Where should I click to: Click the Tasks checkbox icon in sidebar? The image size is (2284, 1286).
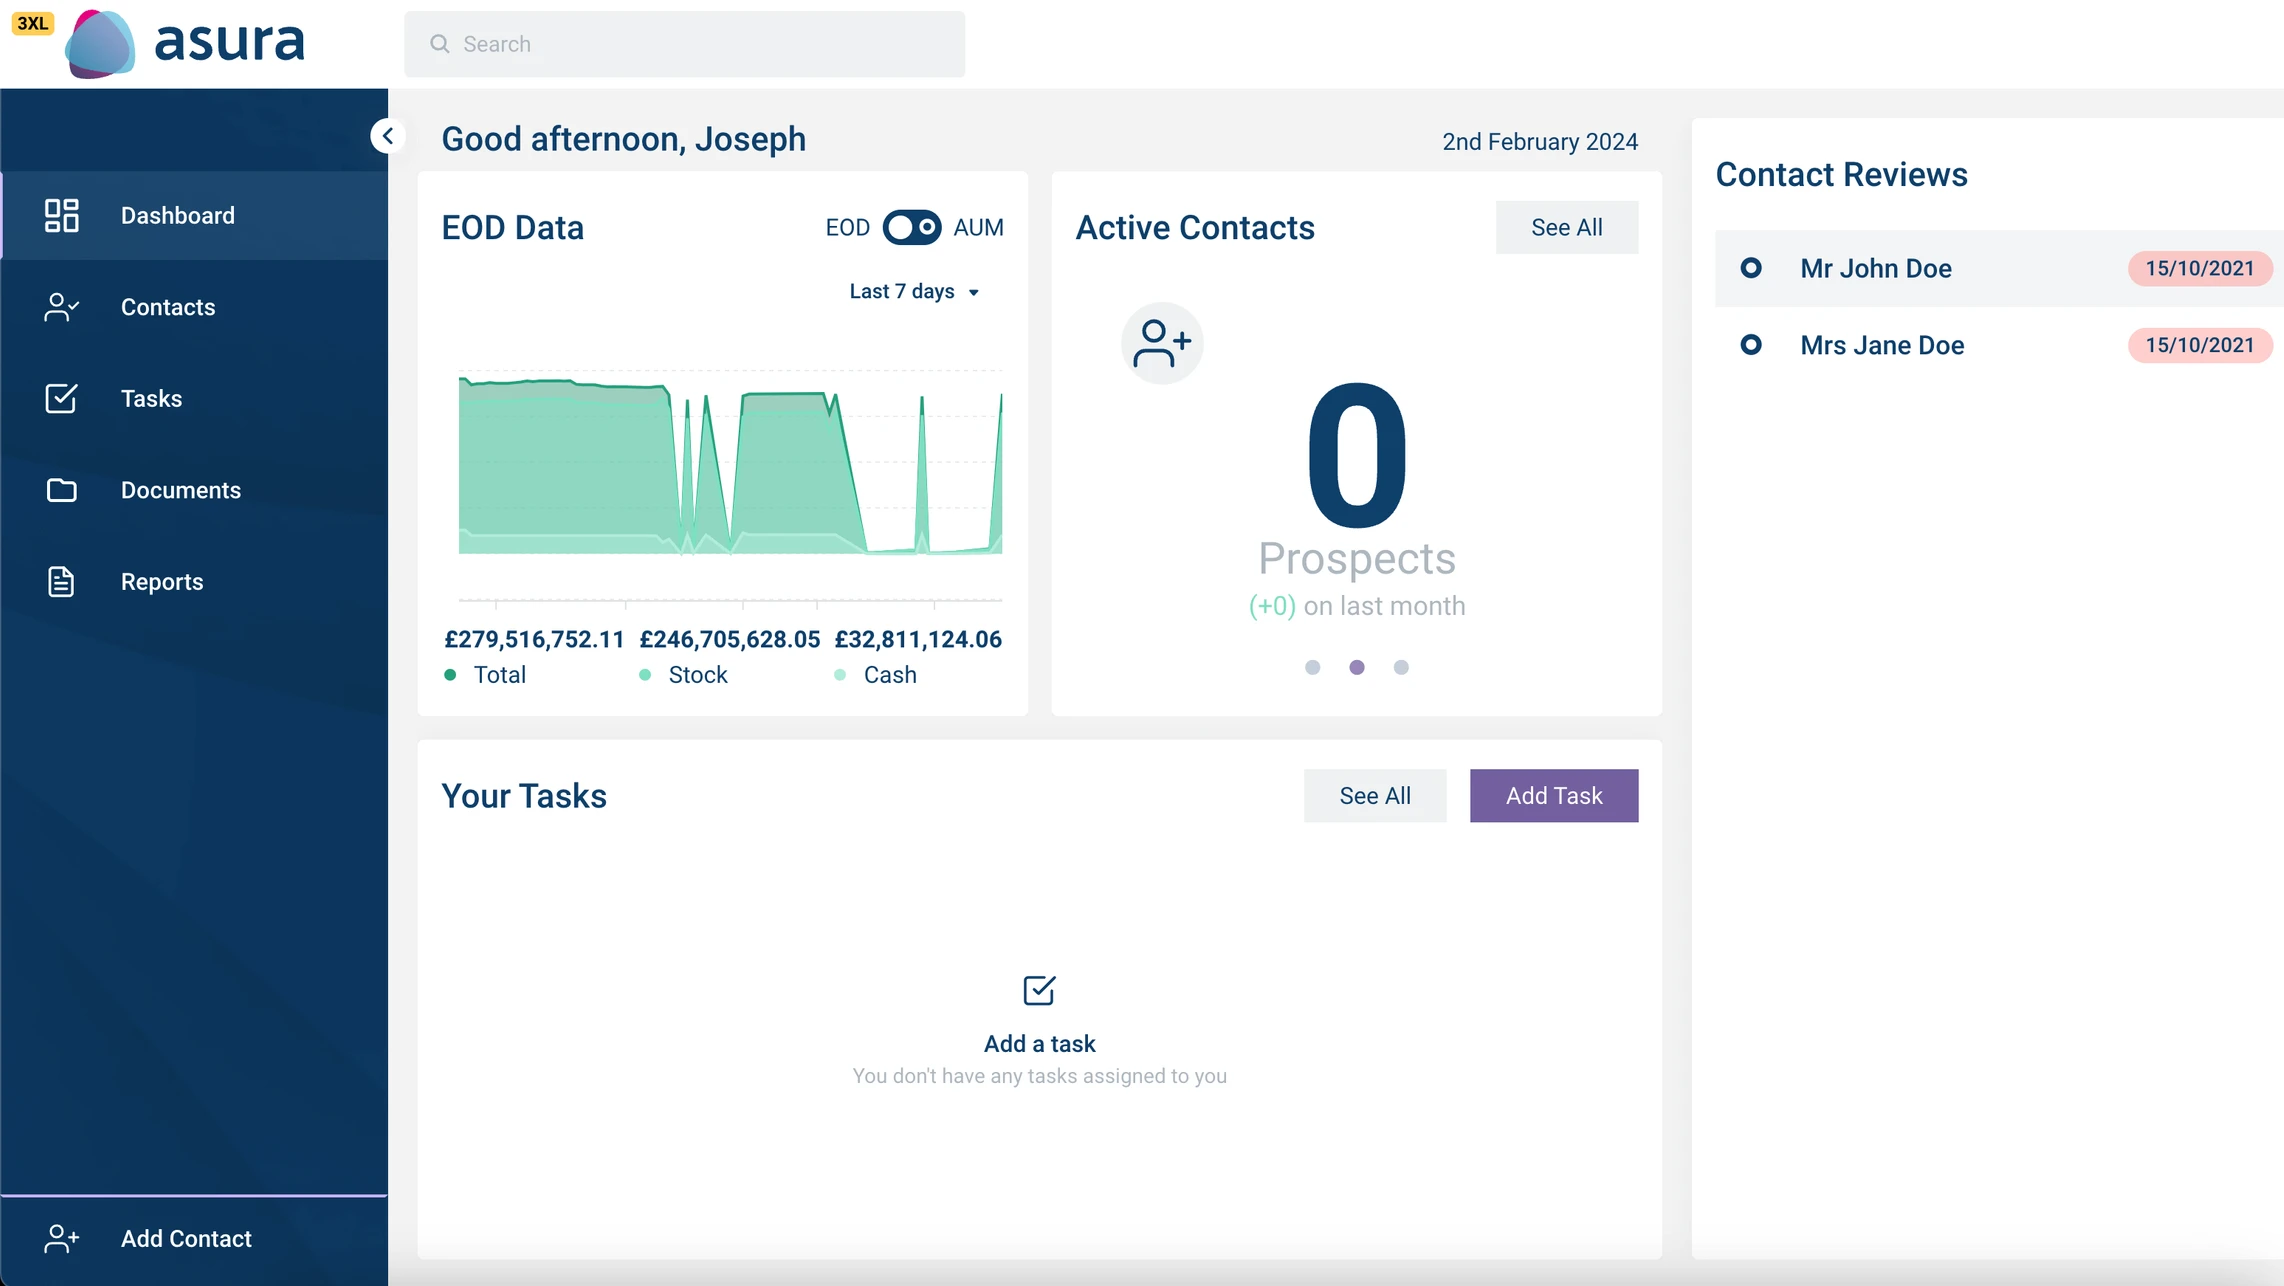[x=61, y=398]
